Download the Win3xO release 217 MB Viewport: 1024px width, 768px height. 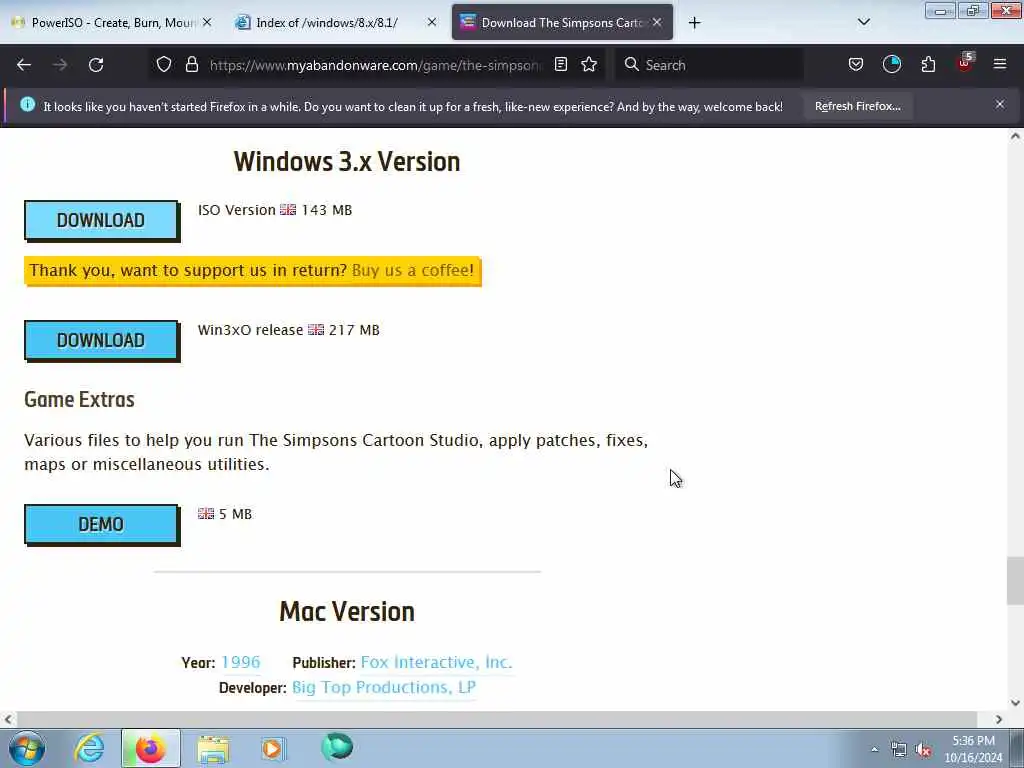(x=101, y=340)
